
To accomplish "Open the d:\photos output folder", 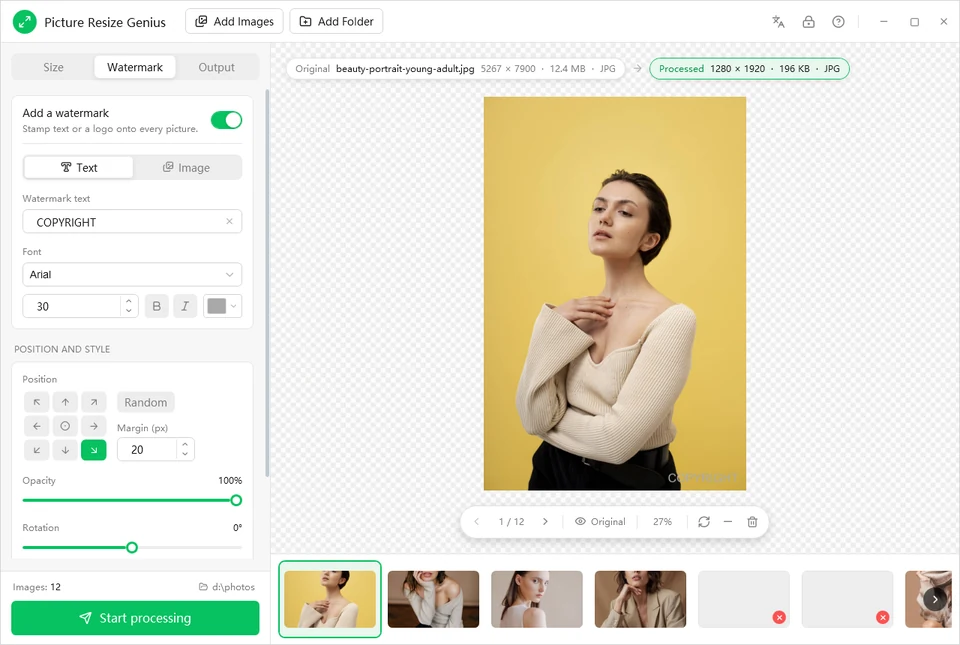I will (x=227, y=586).
